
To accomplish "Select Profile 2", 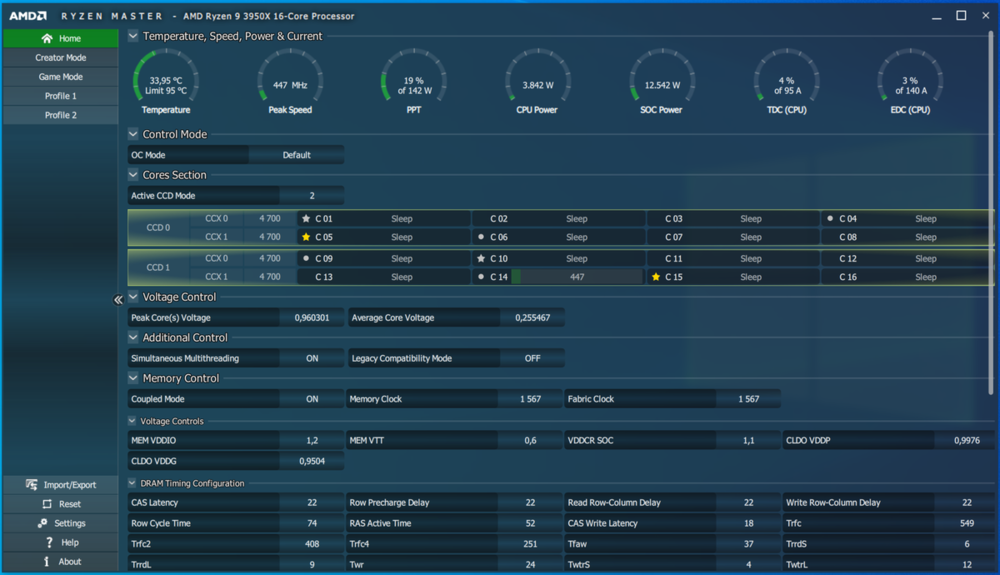I will [61, 115].
